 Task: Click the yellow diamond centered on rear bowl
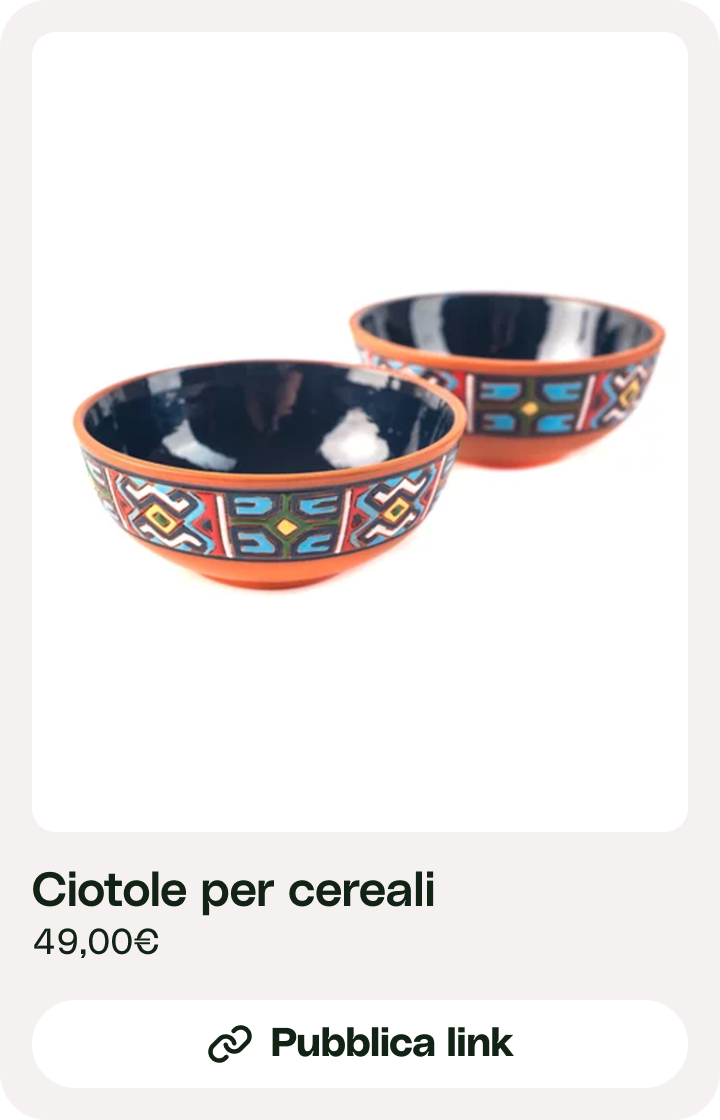(x=529, y=409)
